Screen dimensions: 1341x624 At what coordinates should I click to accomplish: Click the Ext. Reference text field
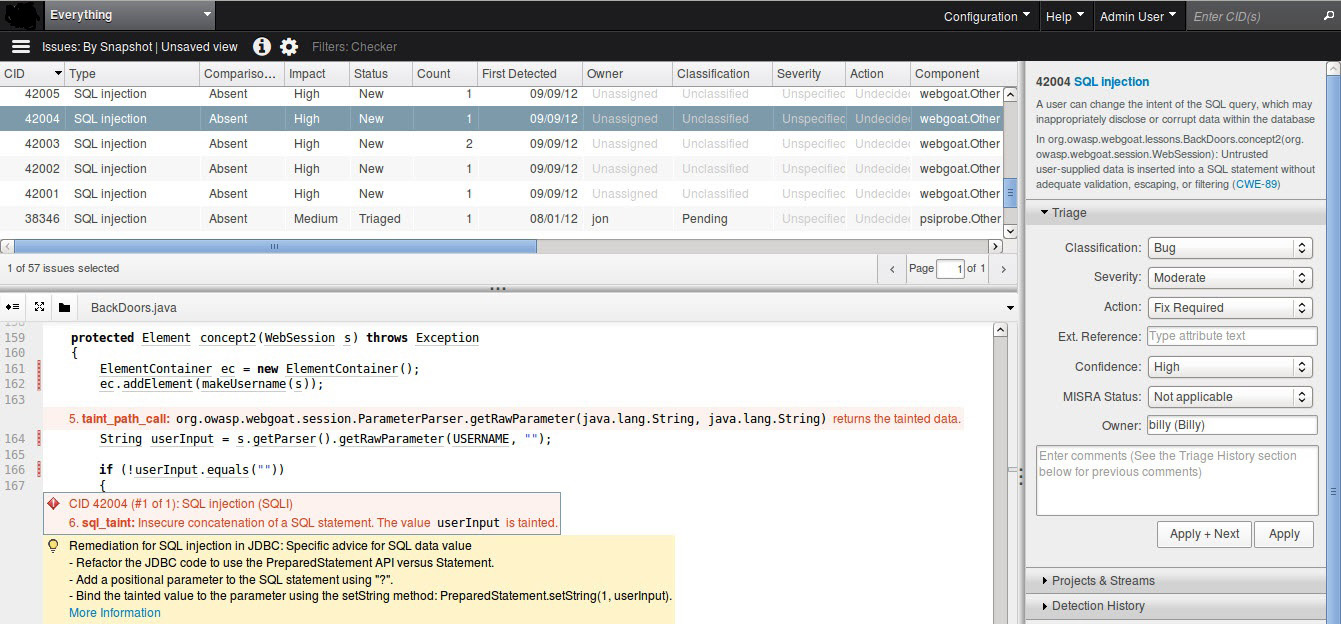click(x=1232, y=337)
